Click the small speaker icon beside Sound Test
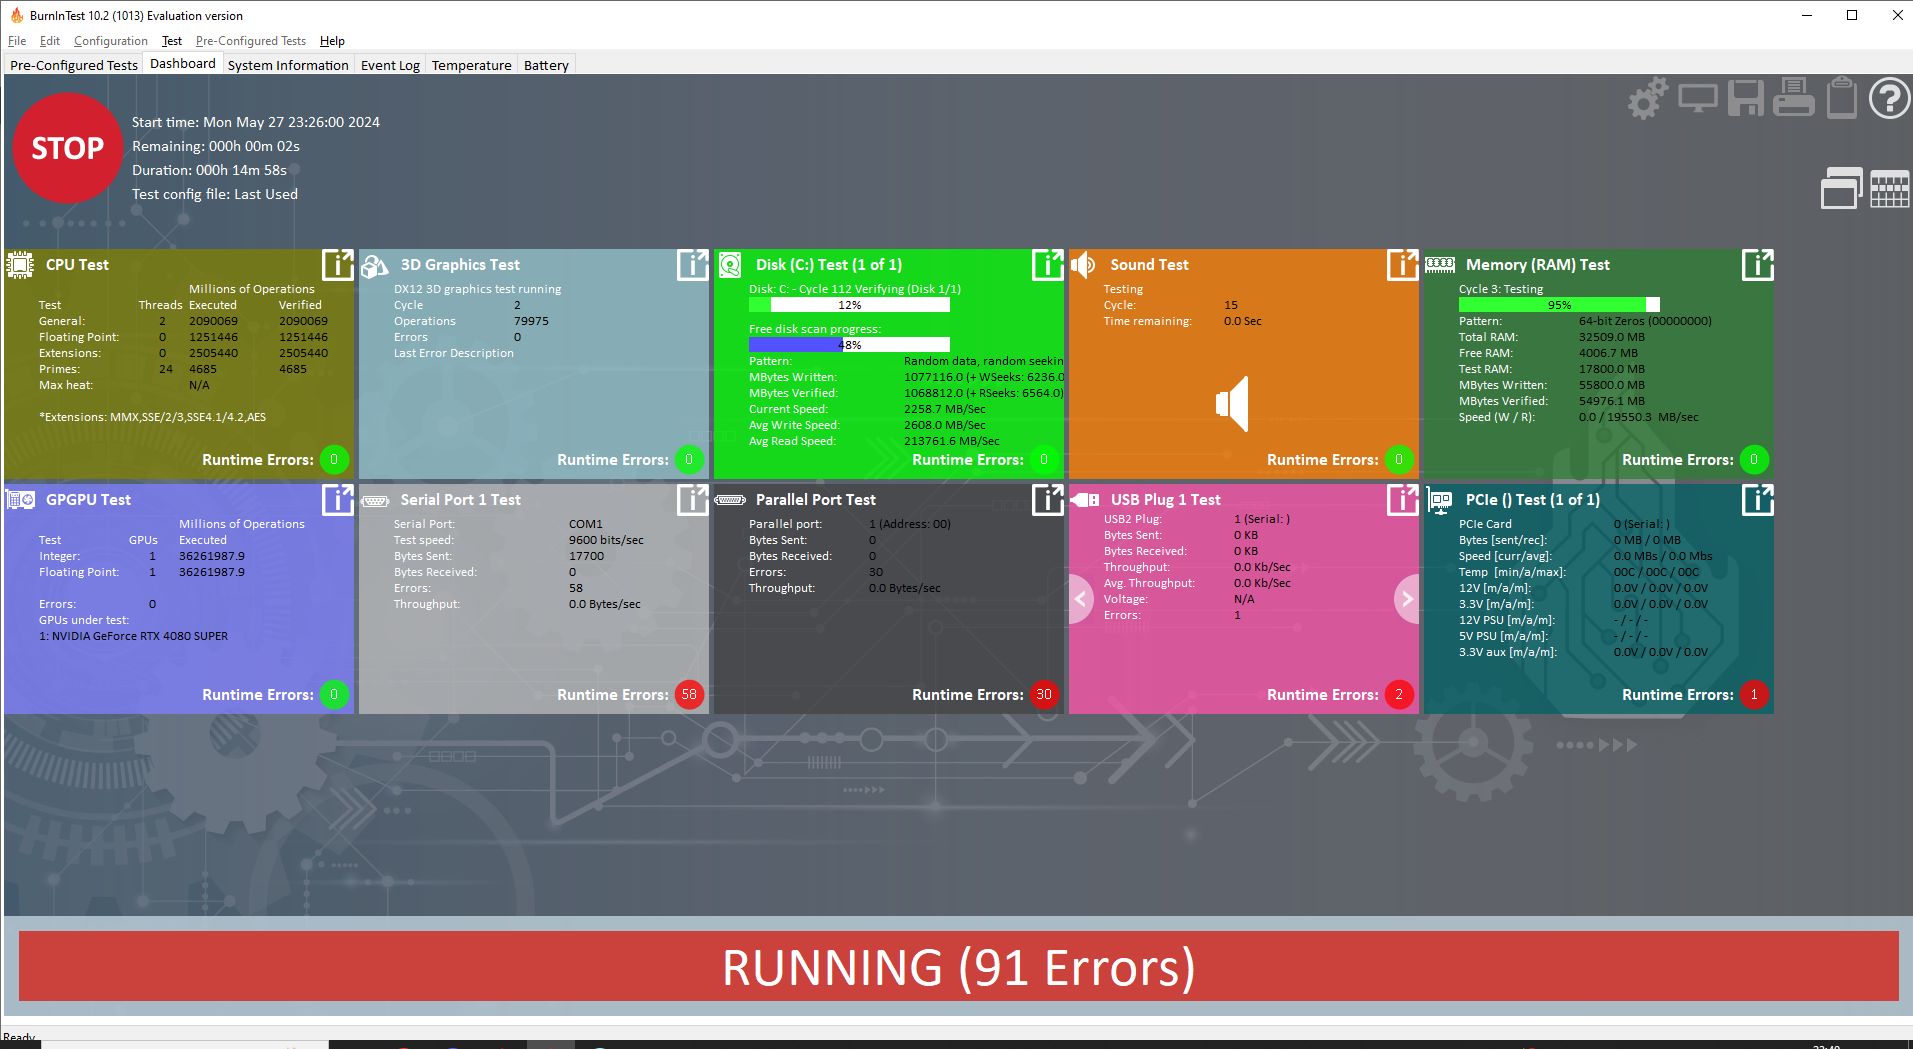Viewport: 1913px width, 1049px height. tap(1084, 265)
